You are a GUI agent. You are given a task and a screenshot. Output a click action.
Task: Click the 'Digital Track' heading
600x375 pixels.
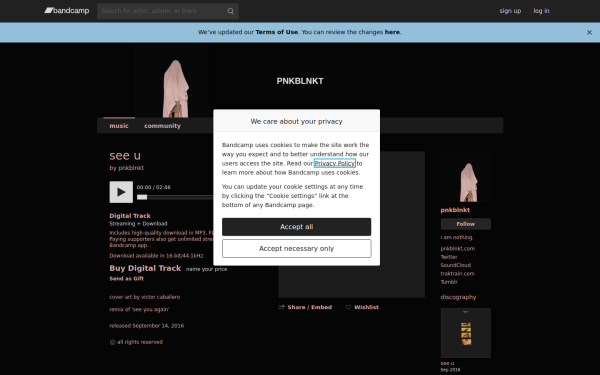[130, 216]
